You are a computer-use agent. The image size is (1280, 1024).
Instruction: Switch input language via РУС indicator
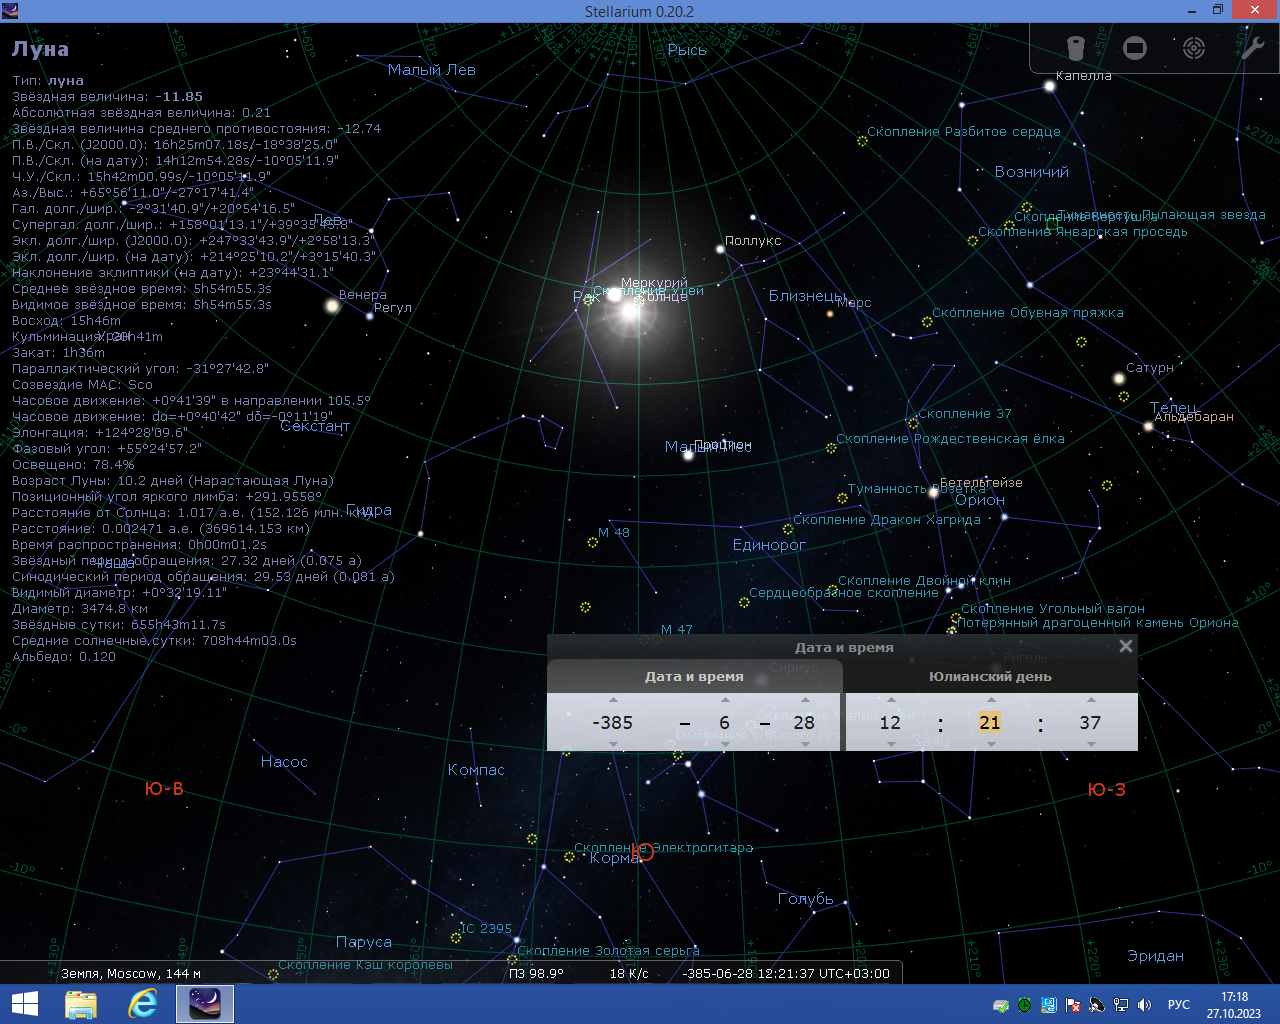[1179, 1005]
